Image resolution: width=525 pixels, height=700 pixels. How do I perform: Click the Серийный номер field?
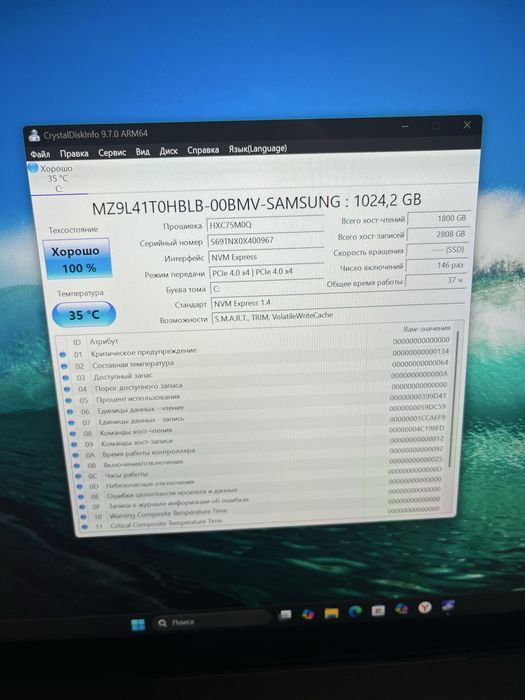point(265,241)
